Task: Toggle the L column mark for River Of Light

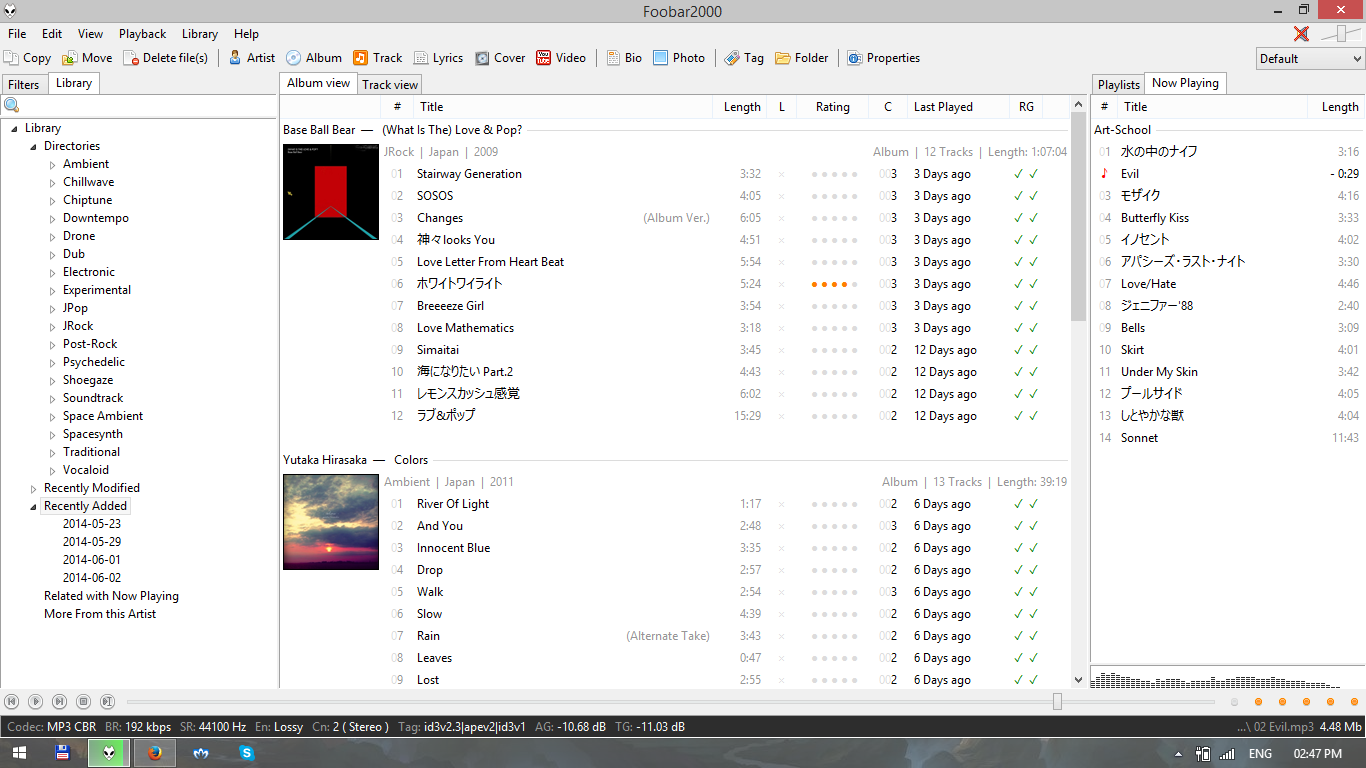Action: [x=781, y=504]
